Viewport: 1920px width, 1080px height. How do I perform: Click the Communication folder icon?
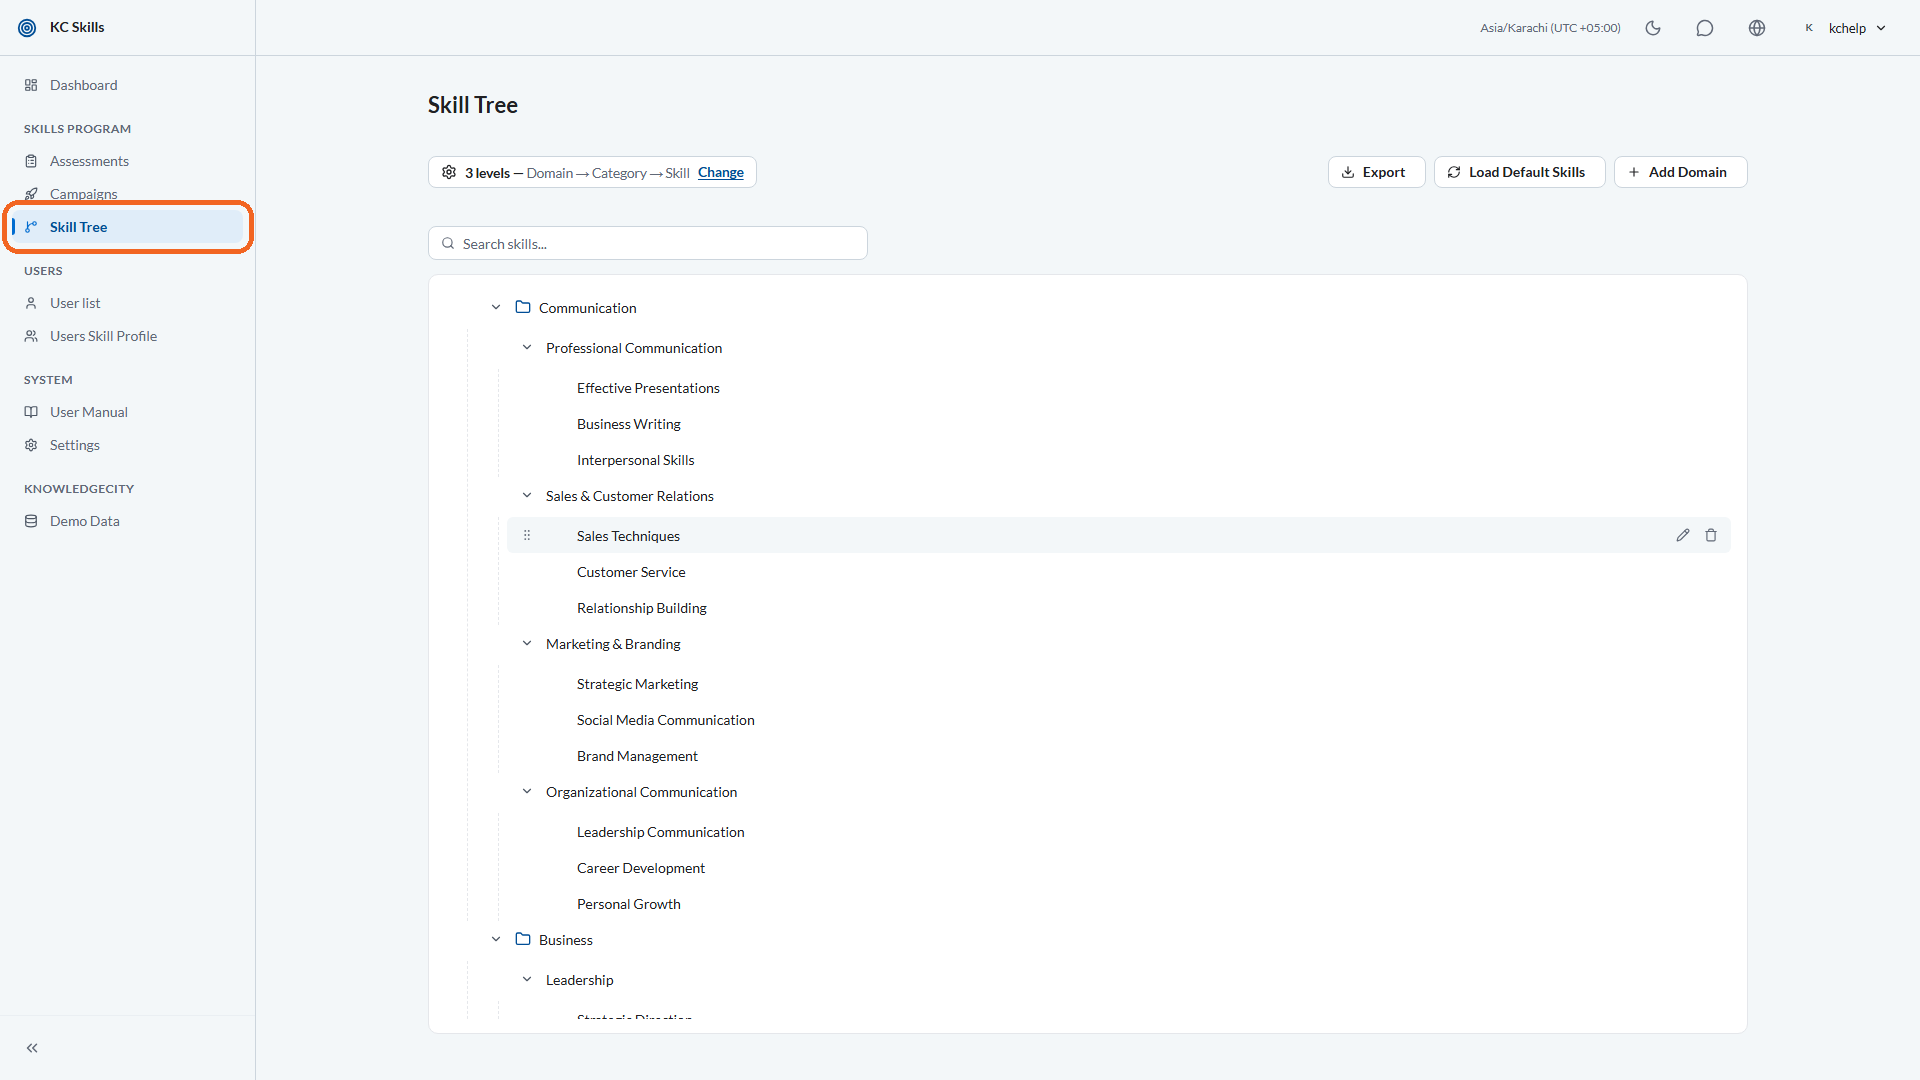click(x=523, y=307)
